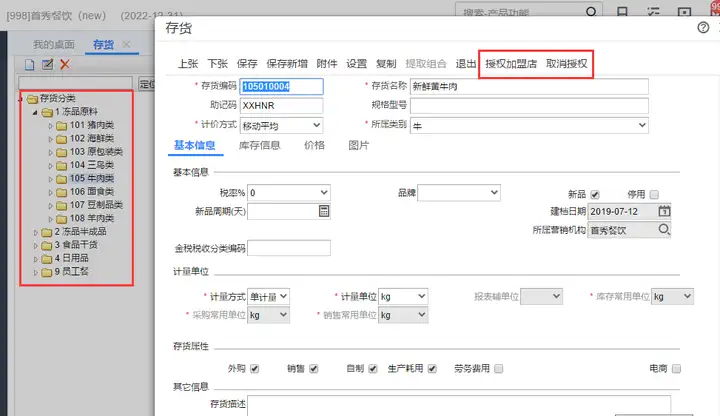Image resolution: width=720 pixels, height=416 pixels.
Task: Expand the 2 冻品半成品 tree node
Action: [36, 232]
